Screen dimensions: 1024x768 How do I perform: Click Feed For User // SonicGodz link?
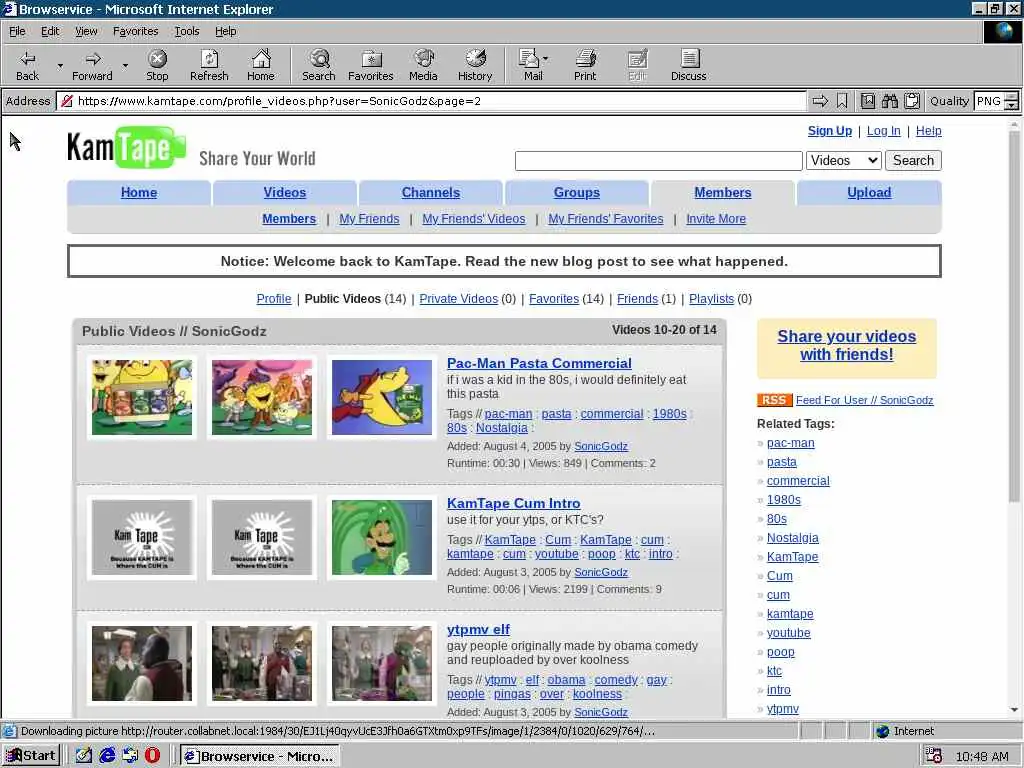coord(864,400)
